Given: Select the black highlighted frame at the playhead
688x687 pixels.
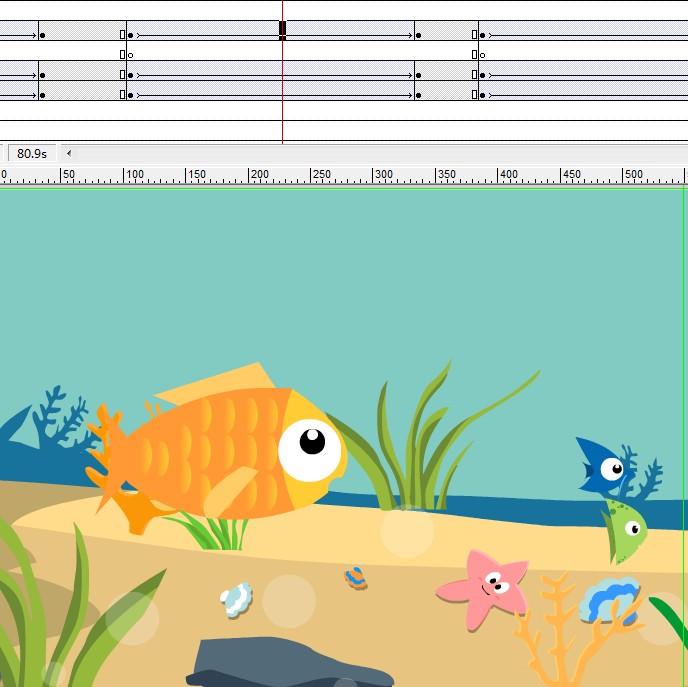Looking at the screenshot, I should pos(283,29).
